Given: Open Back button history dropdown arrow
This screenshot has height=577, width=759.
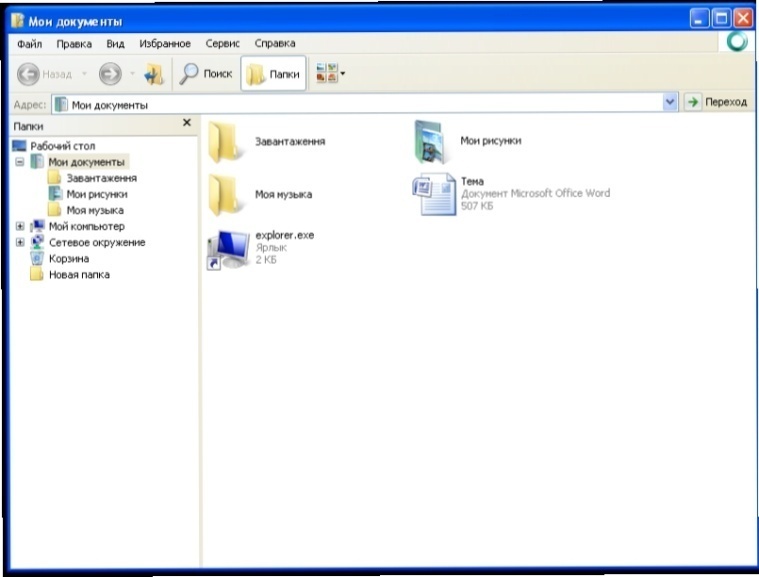Looking at the screenshot, I should (x=84, y=74).
